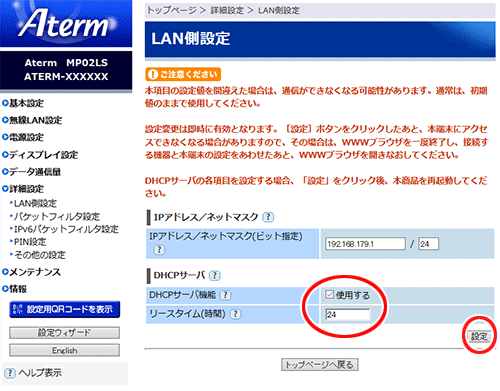Go to トップページ in the breadcrumb
The width and height of the screenshot is (500, 391).
[171, 10]
